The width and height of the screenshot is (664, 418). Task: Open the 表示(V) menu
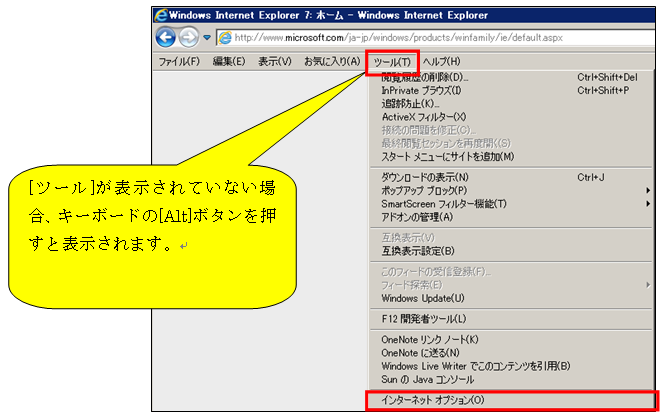(275, 61)
